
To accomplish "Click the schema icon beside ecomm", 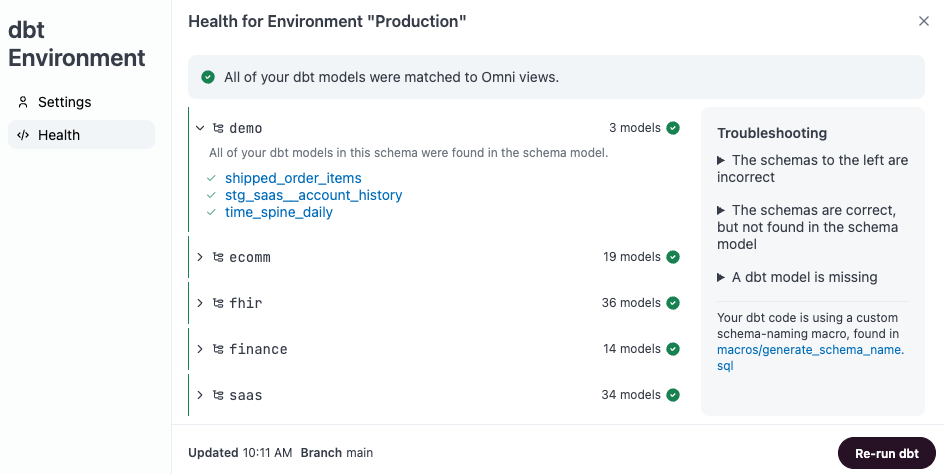I will (217, 257).
